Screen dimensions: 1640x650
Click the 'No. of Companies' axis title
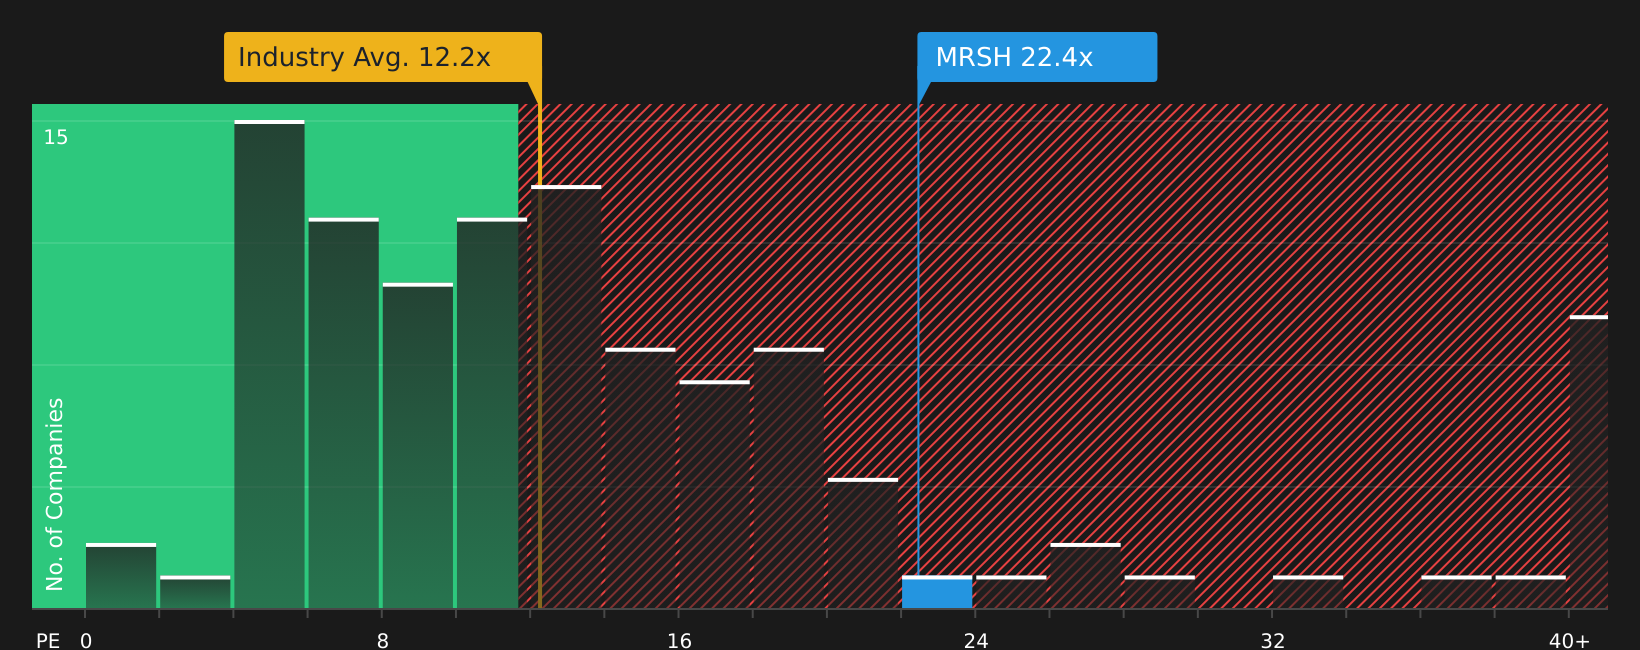pos(55,494)
